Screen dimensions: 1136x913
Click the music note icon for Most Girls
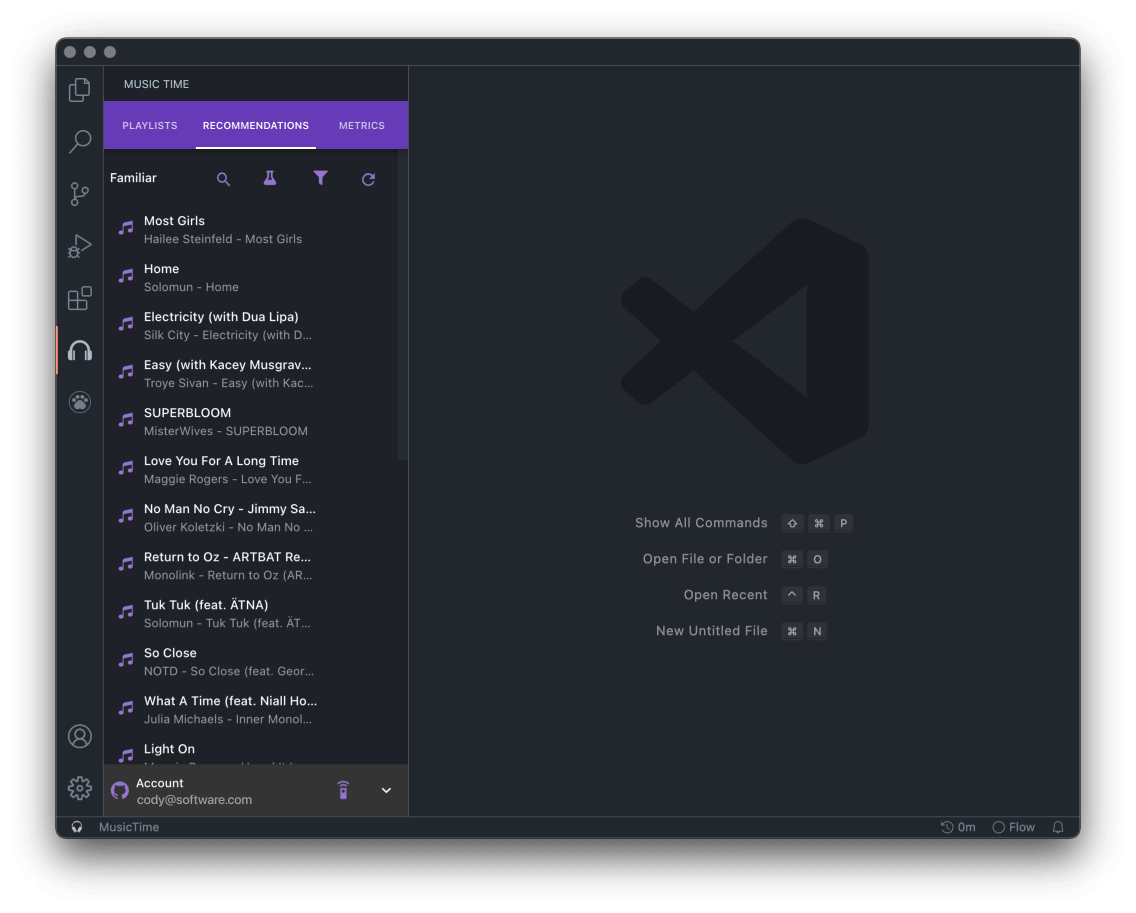(x=126, y=229)
